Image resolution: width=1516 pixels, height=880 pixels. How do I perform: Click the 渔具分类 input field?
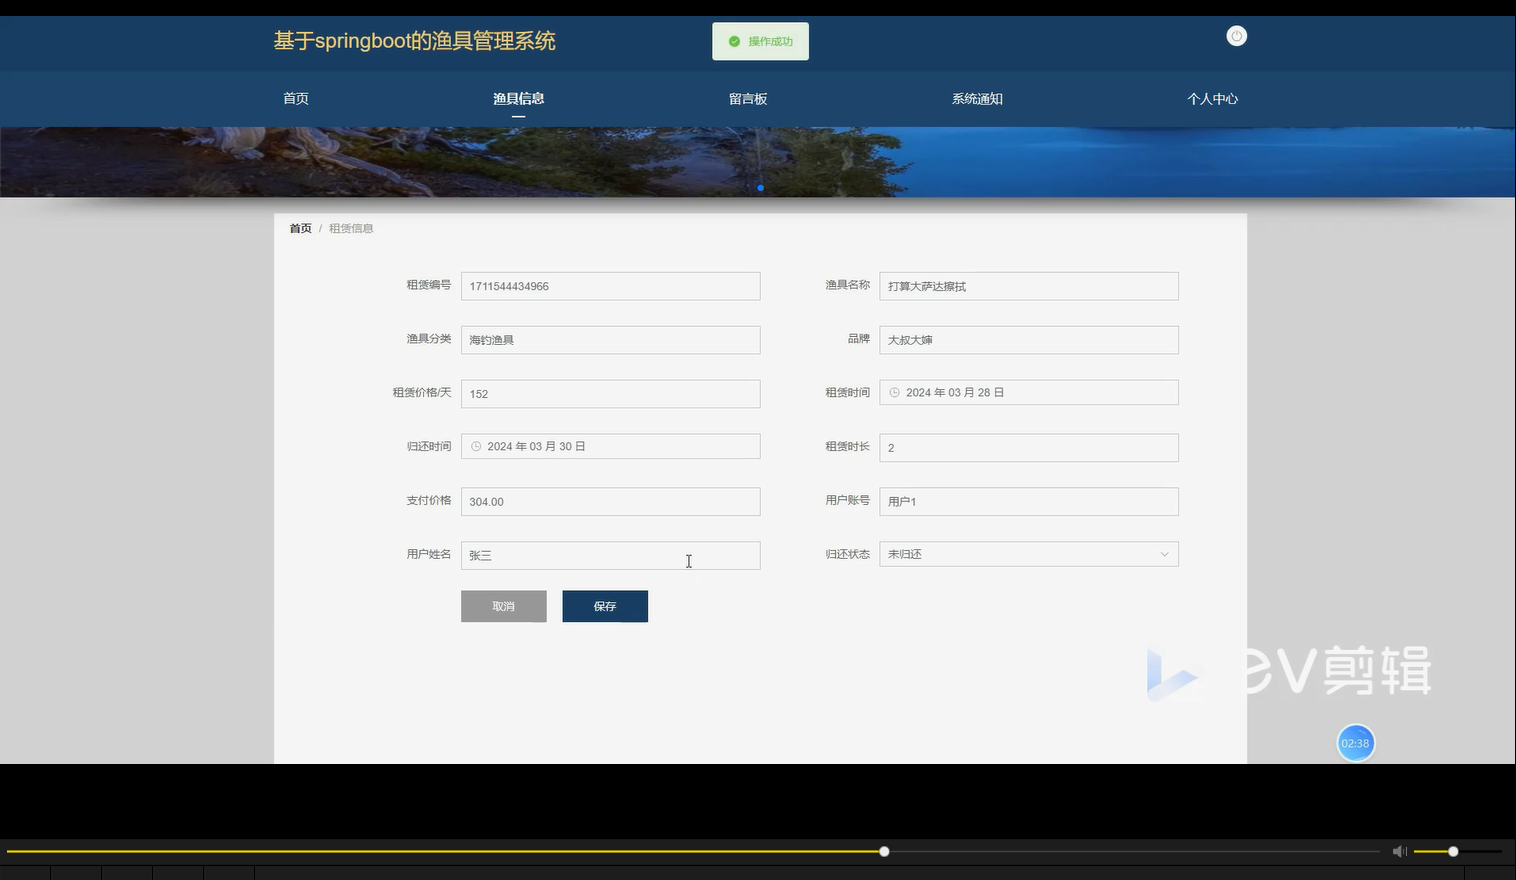pos(610,340)
